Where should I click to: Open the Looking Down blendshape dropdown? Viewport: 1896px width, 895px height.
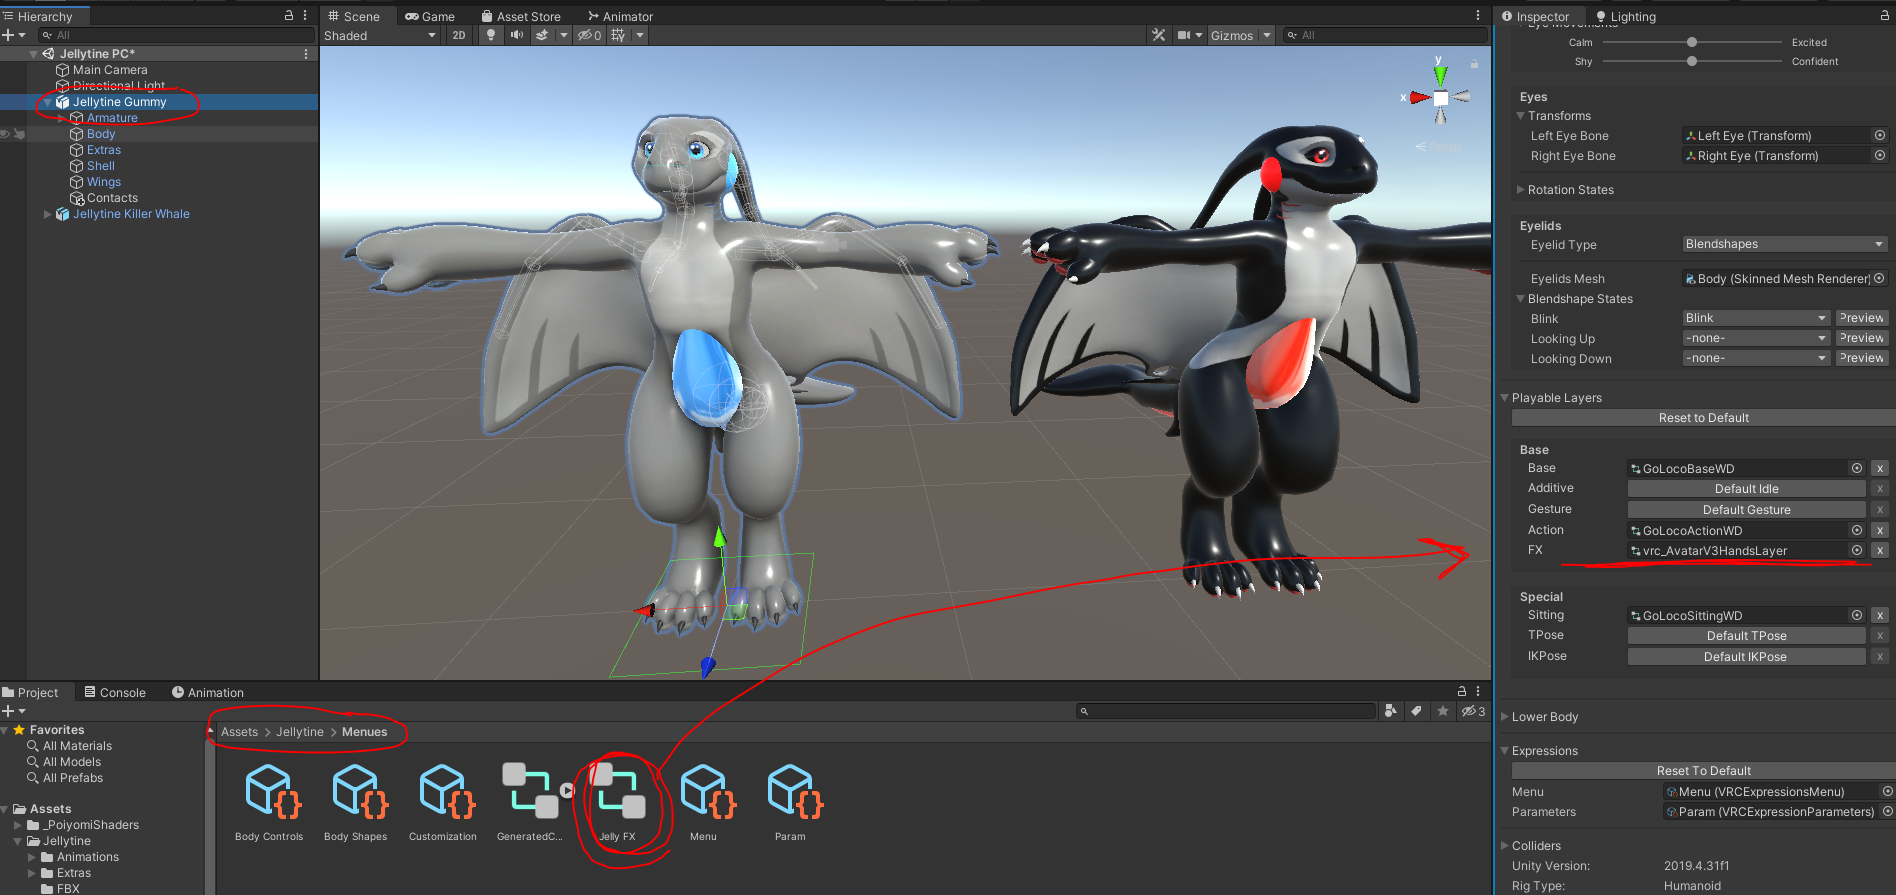coord(1757,358)
